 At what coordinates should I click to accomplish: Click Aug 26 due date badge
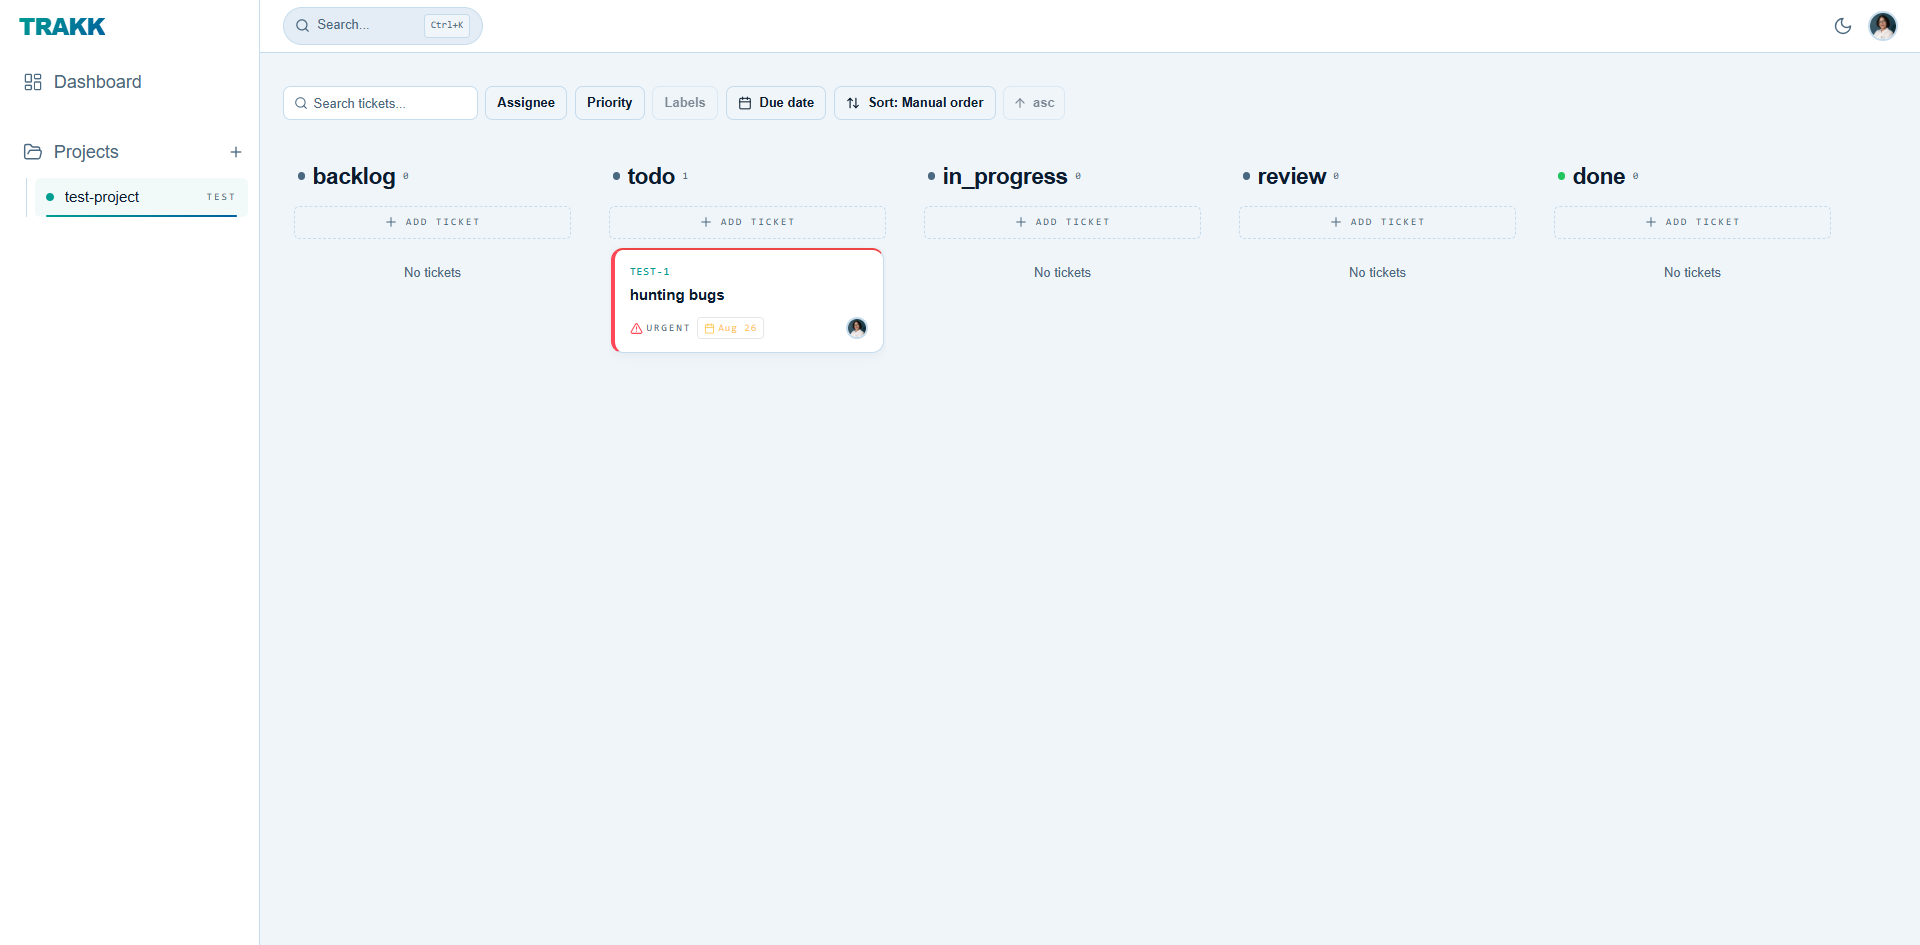tap(730, 328)
